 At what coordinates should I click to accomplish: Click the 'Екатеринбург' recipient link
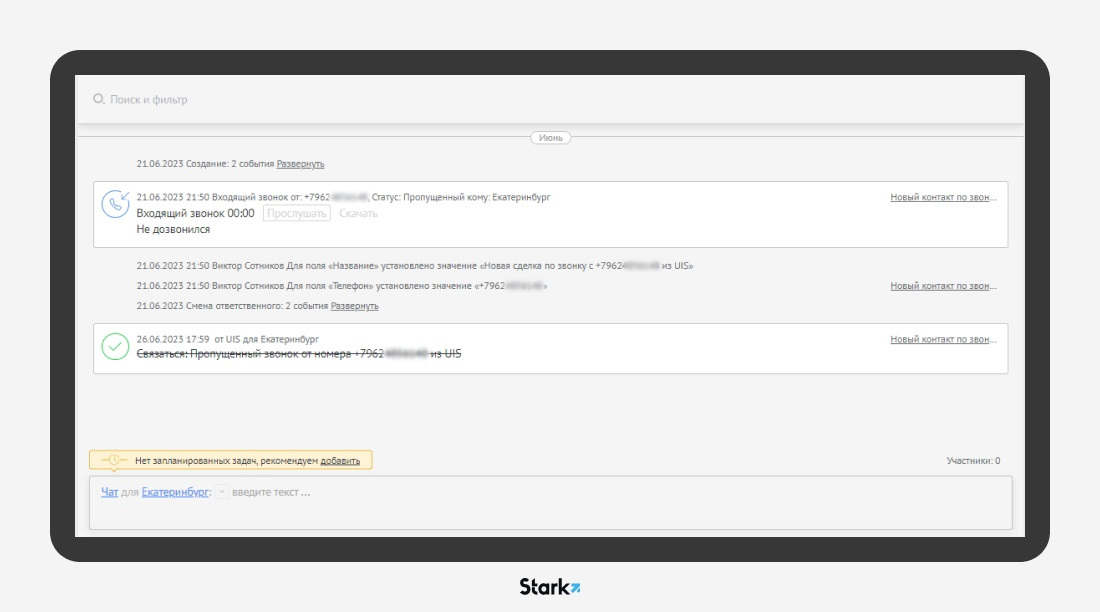pos(175,492)
